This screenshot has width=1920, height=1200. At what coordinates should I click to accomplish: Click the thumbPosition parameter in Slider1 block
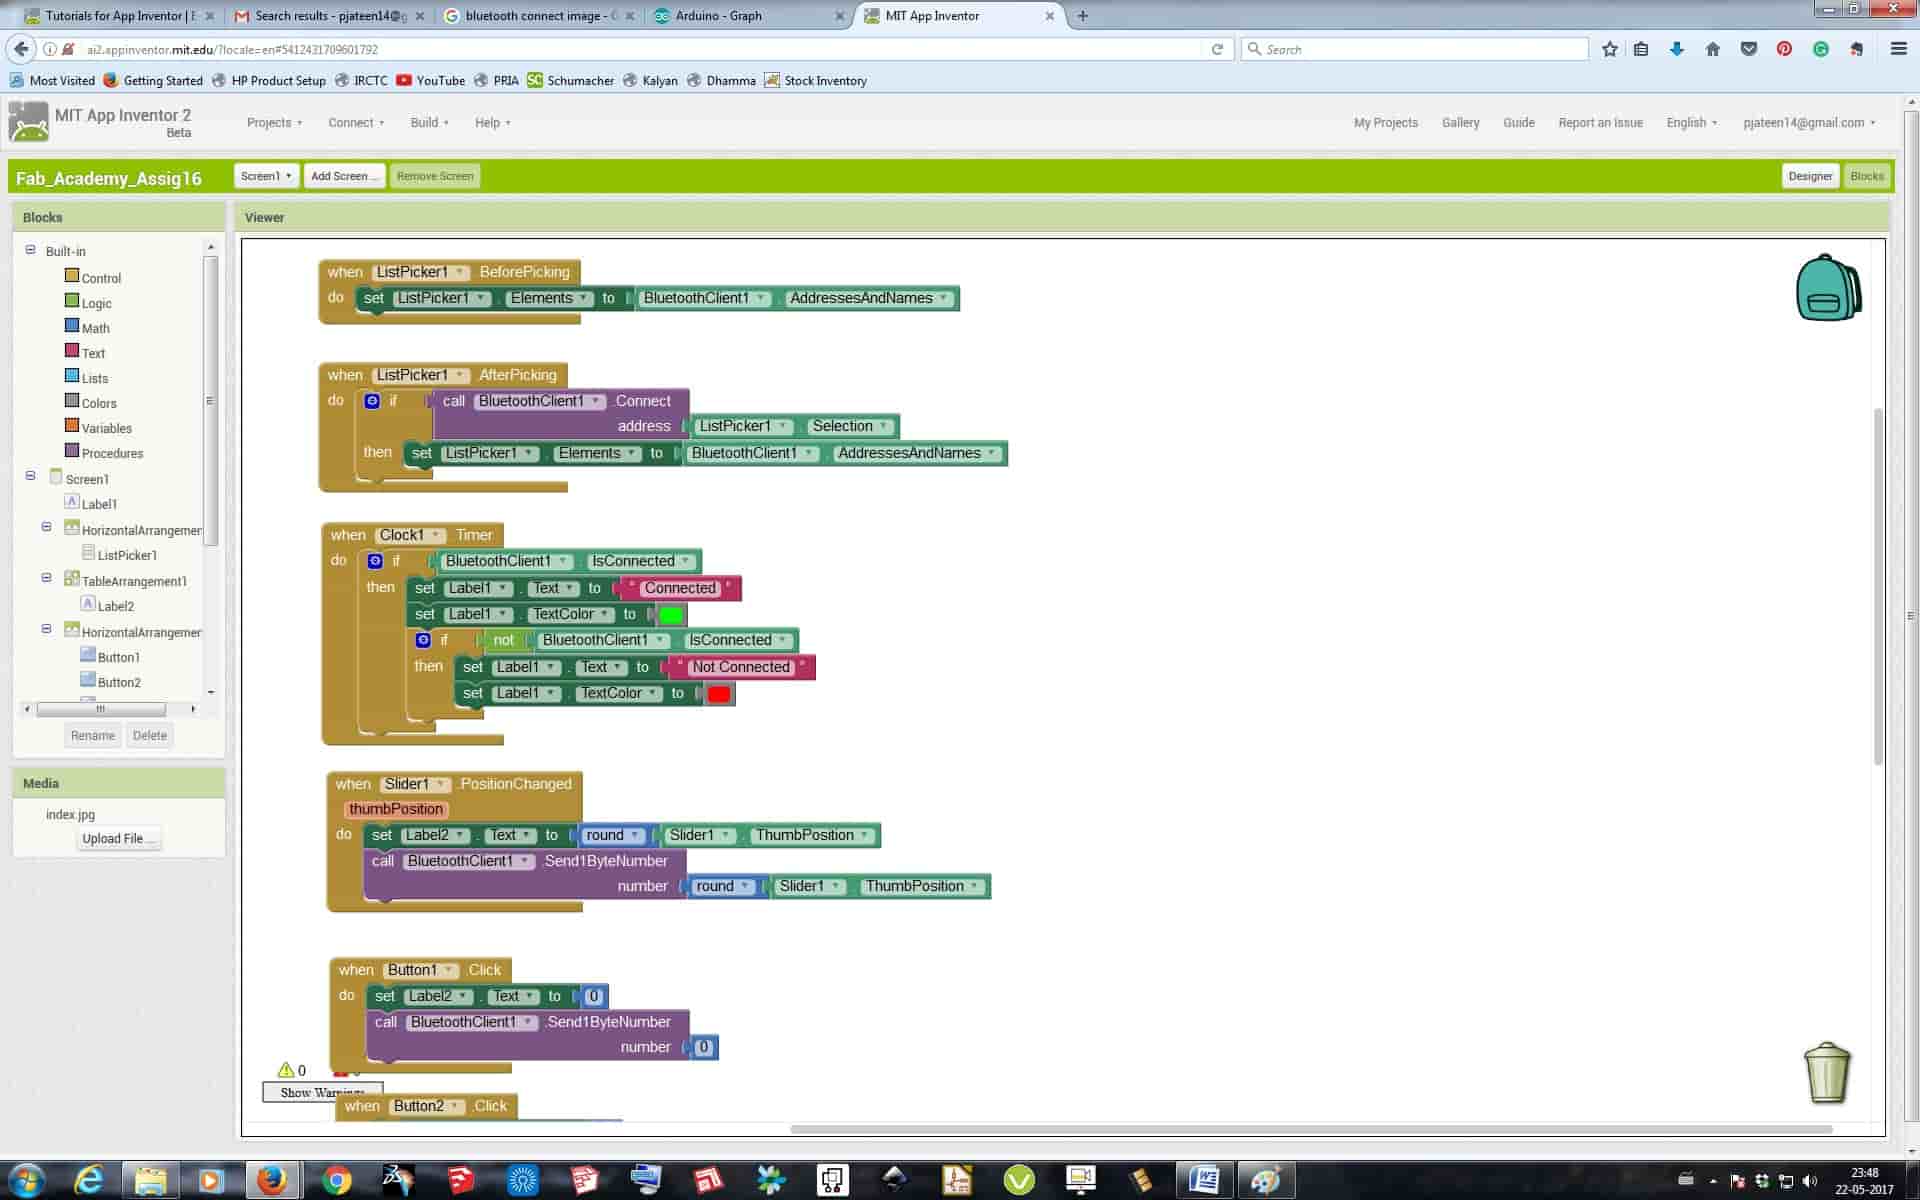click(396, 809)
